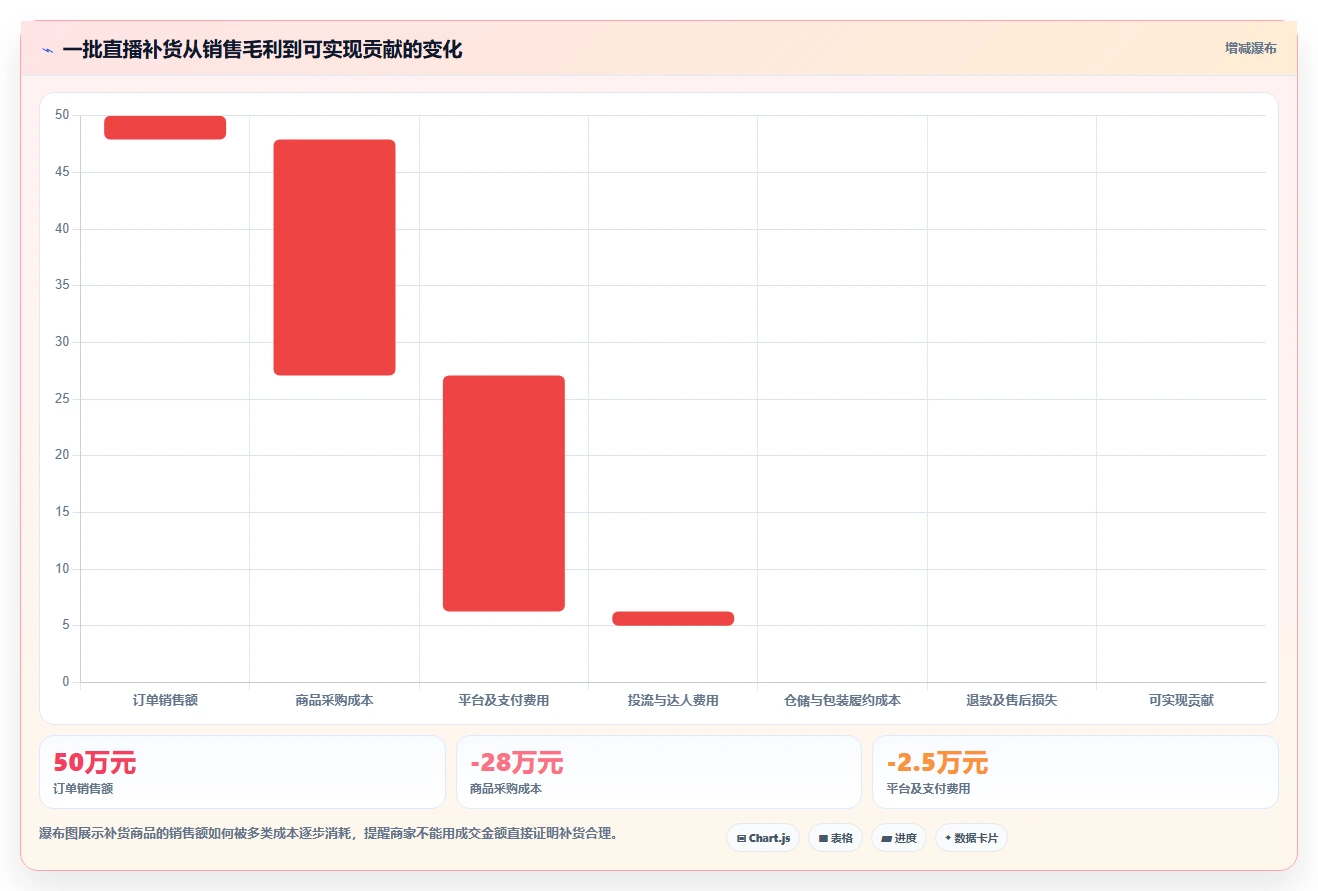Viewport: 1318px width, 891px height.
Task: Click the lightning icon beside the title
Action: [47, 49]
